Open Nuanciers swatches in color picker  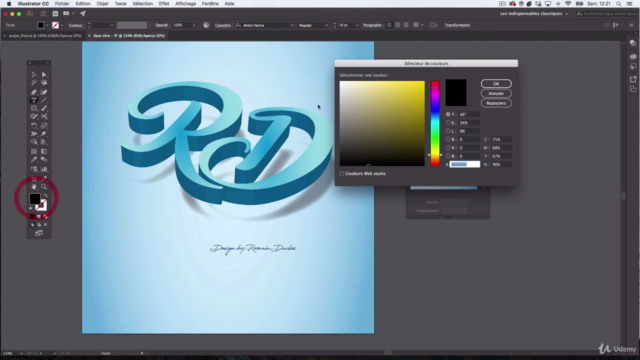496,103
